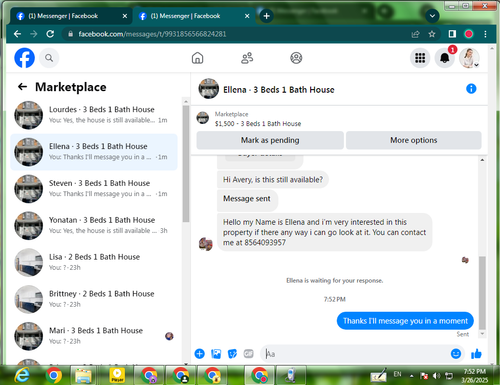Open a new browser tab
Image resolution: width=500 pixels, height=385 pixels.
[266, 16]
